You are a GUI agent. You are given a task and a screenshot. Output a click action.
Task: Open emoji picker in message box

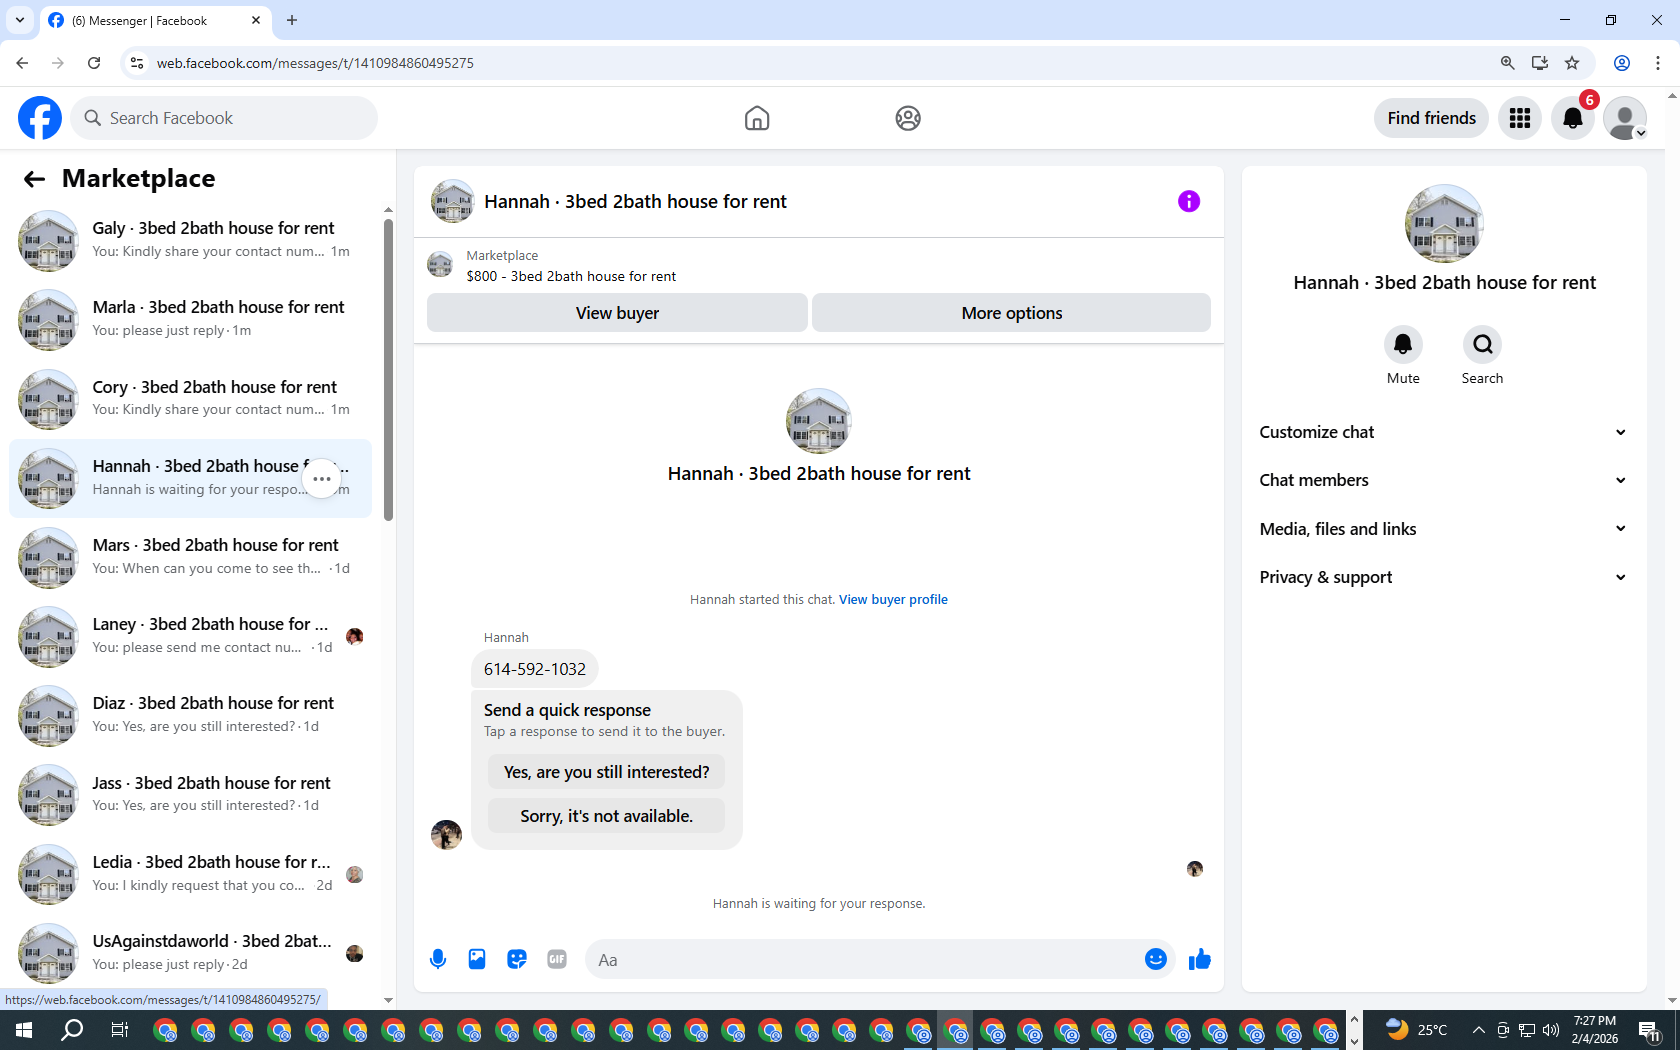click(1156, 959)
